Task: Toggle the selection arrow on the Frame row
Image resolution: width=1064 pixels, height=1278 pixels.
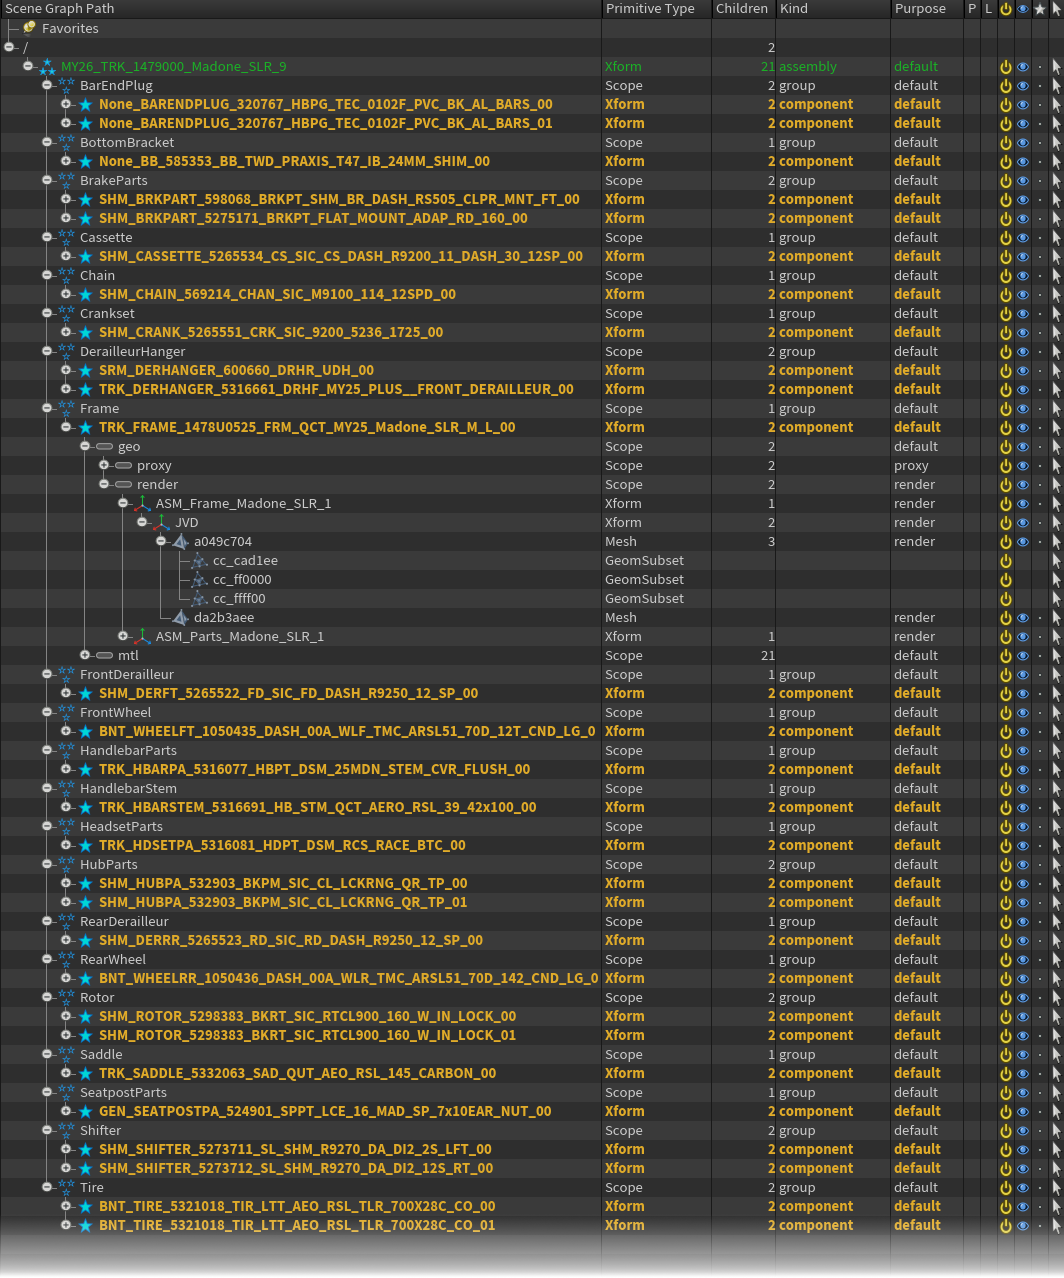Action: tap(1055, 408)
